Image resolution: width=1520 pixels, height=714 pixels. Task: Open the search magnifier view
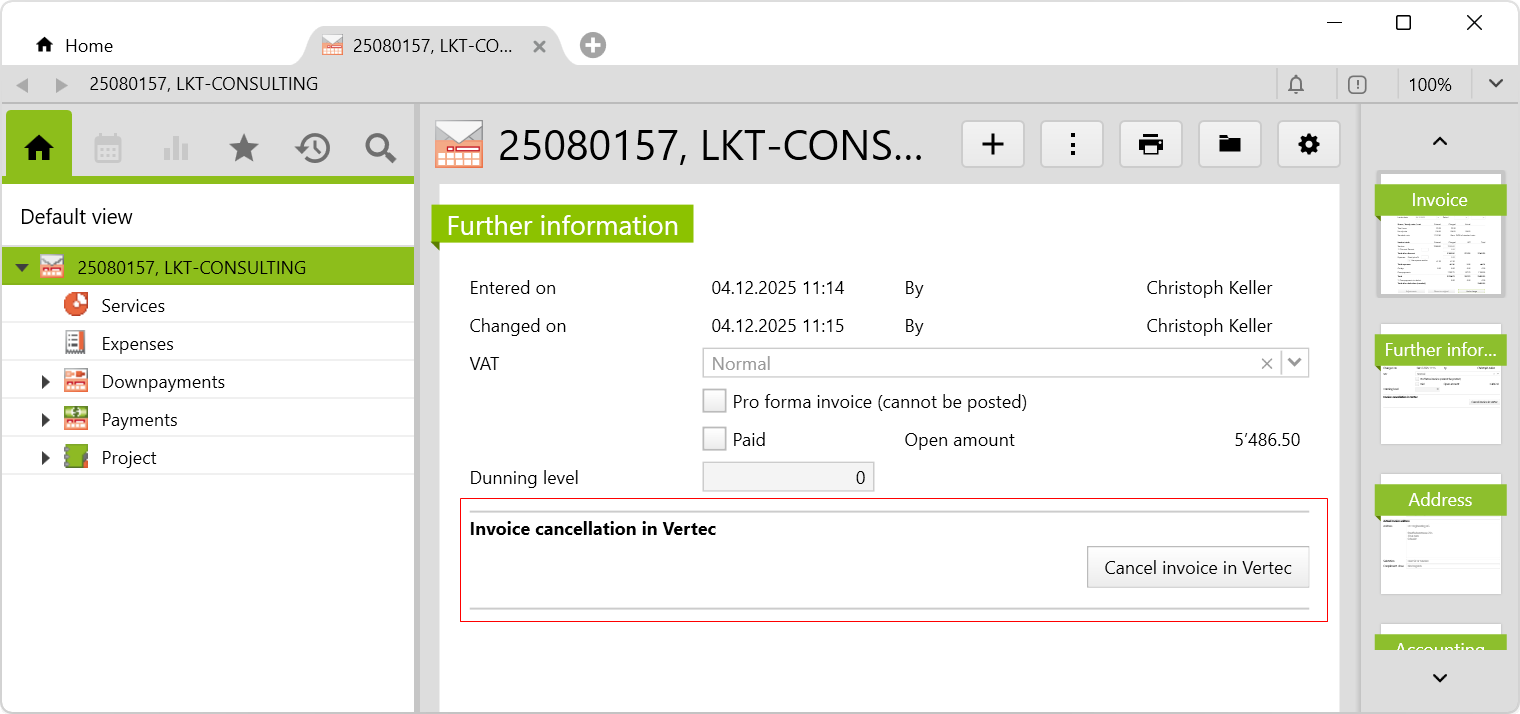pyautogui.click(x=380, y=149)
